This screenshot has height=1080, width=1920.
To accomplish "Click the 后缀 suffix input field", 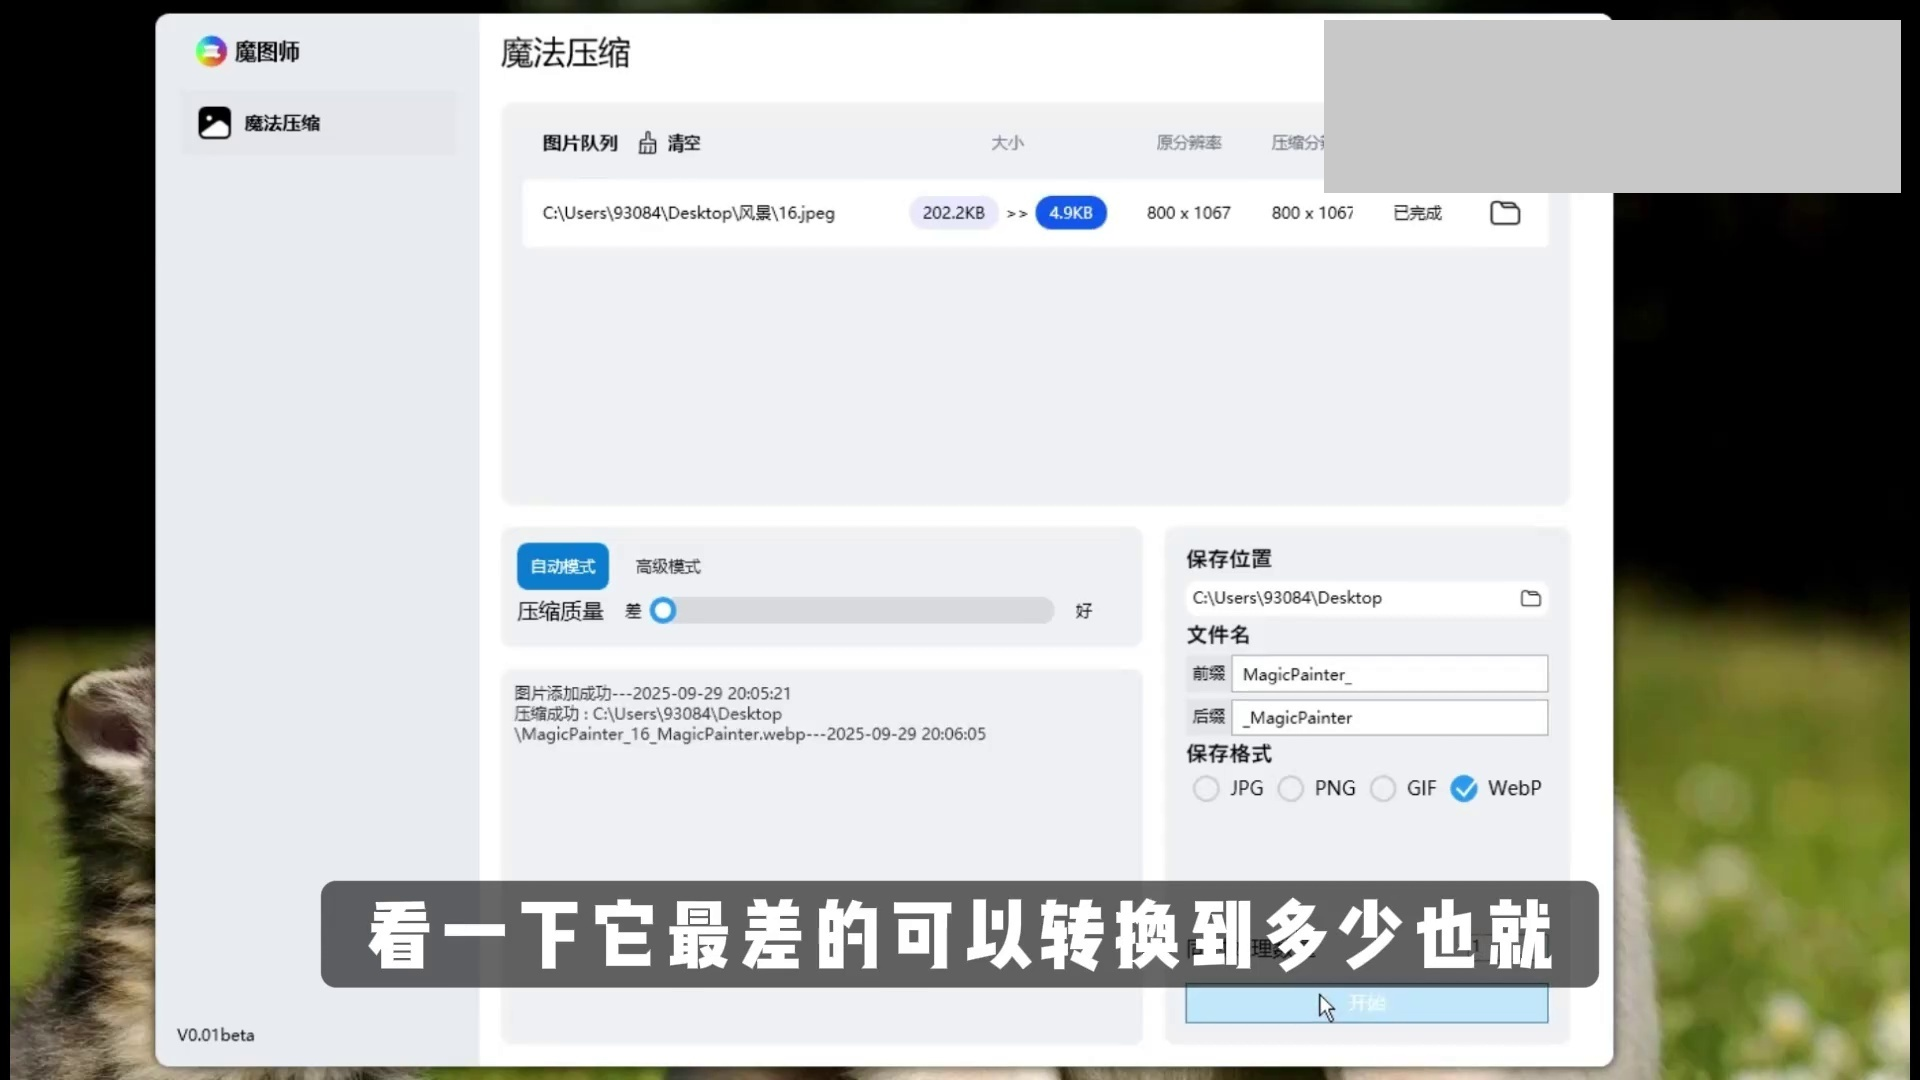I will (1388, 718).
